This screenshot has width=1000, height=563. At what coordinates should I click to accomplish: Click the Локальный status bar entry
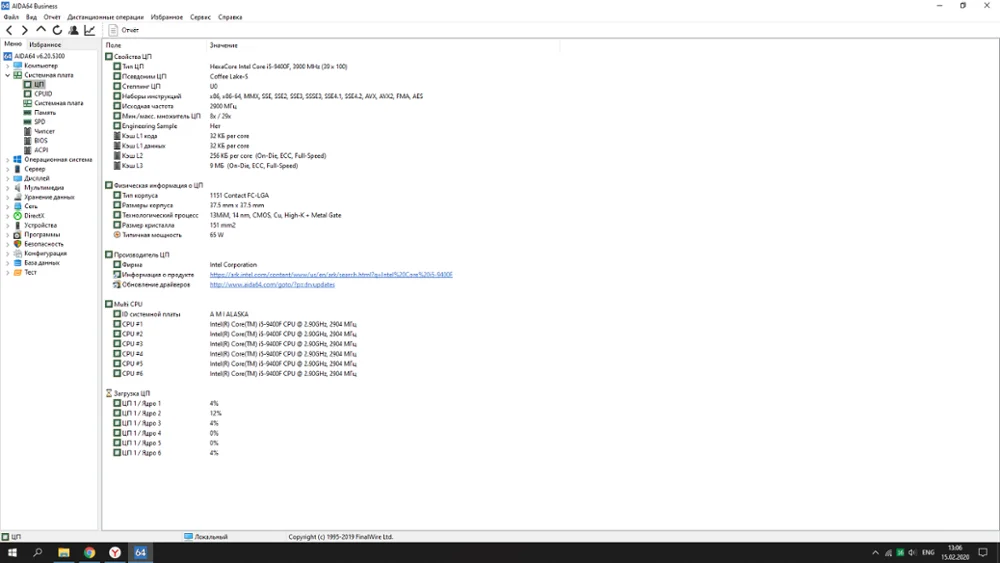205,537
